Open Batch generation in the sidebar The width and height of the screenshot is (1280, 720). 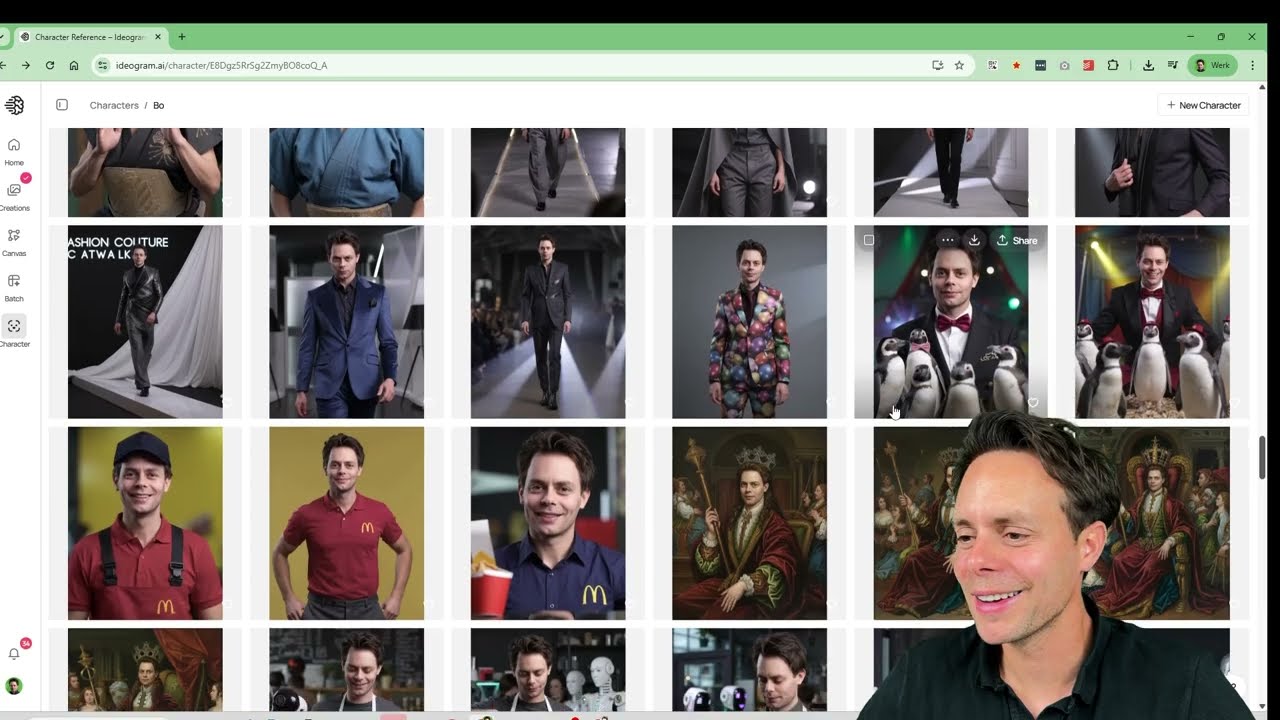point(14,287)
